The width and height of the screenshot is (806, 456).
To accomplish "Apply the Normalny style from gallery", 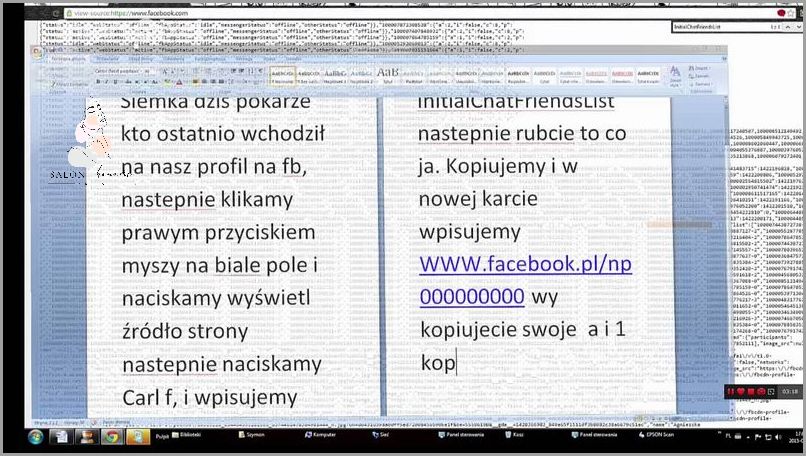I will 283,76.
